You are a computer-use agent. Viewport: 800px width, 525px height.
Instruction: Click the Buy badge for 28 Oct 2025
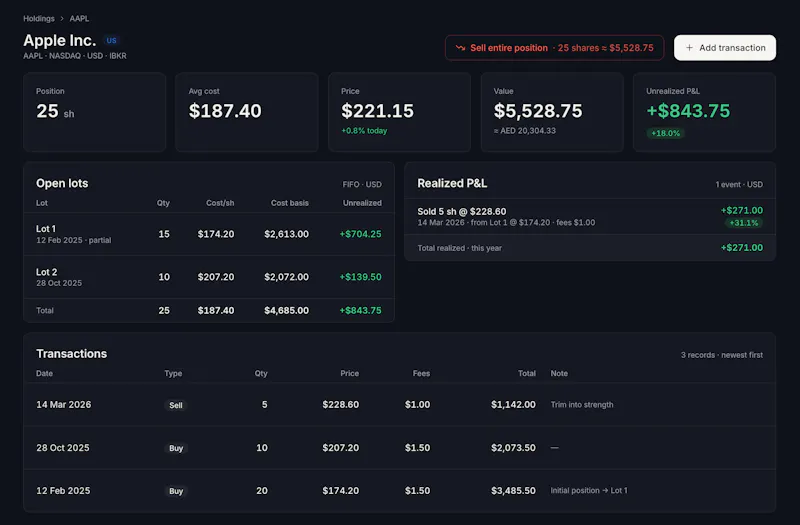(x=176, y=448)
